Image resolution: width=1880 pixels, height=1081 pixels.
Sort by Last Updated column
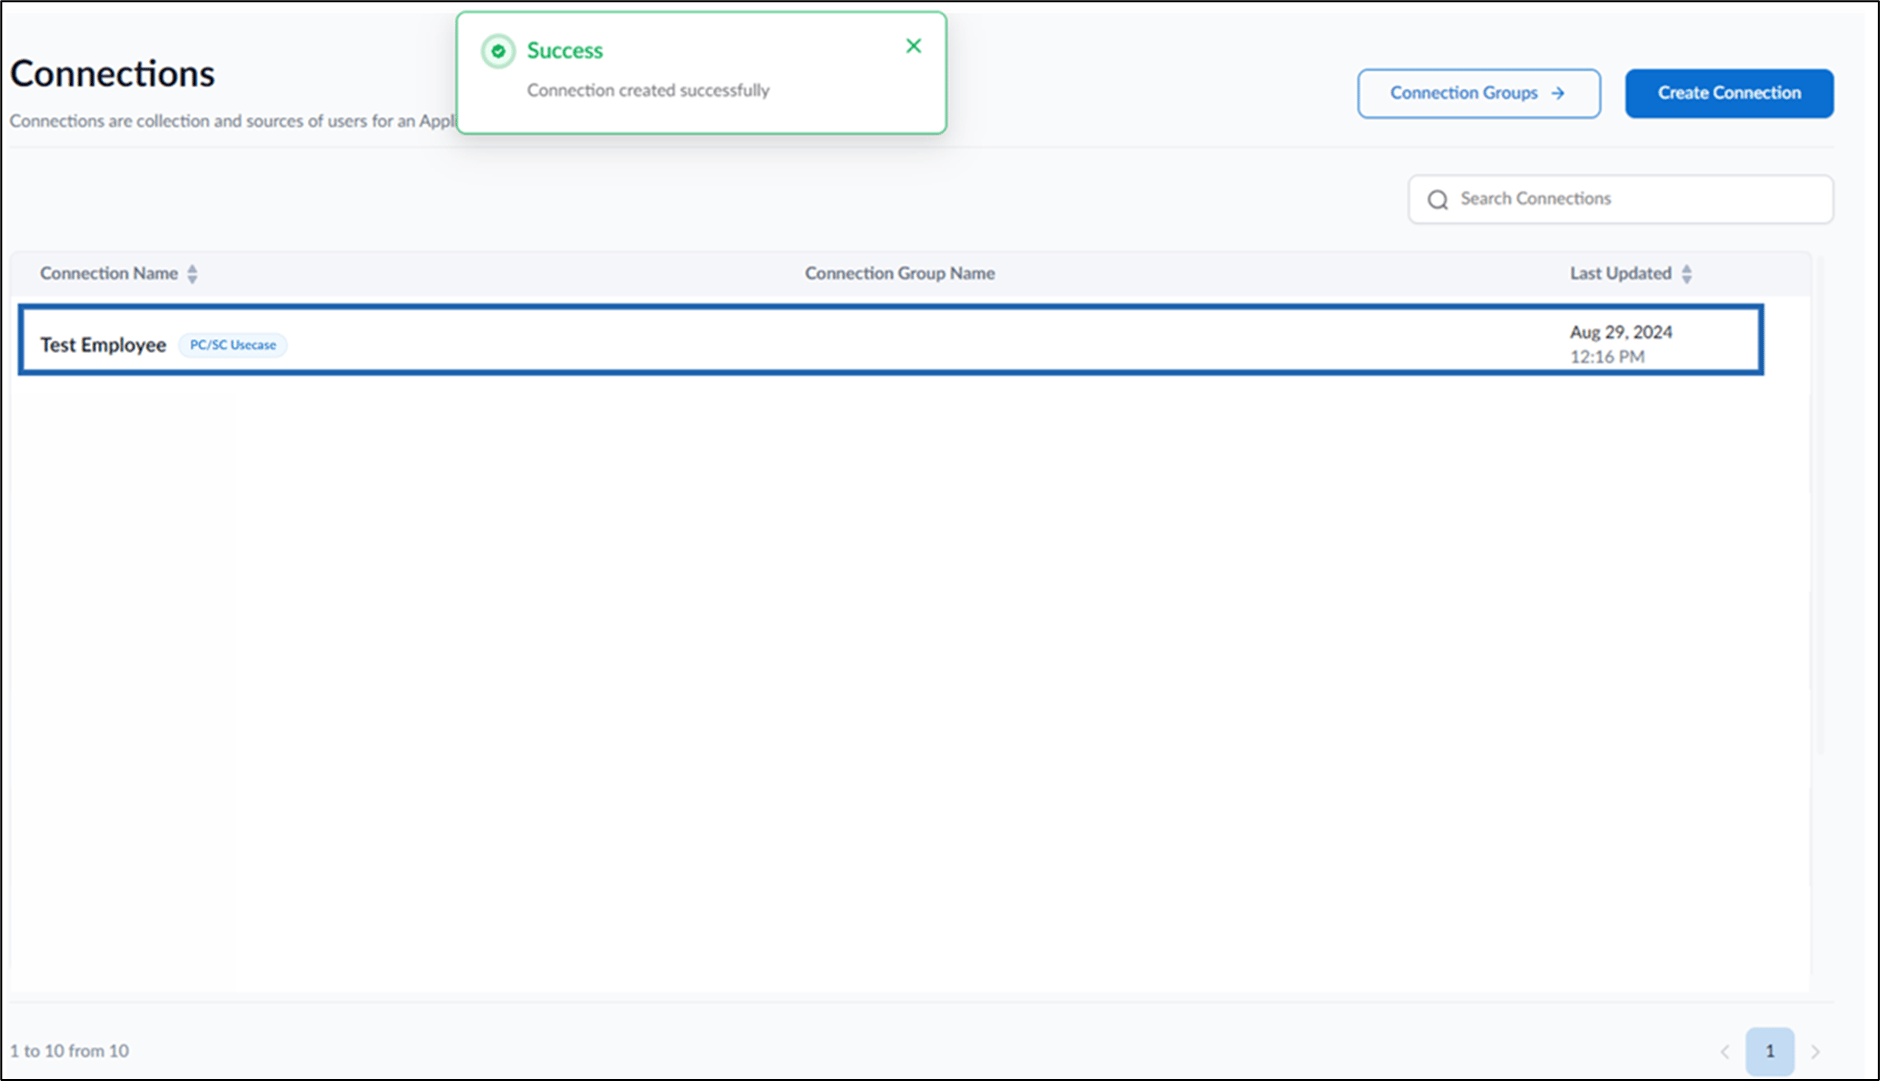[1686, 274]
